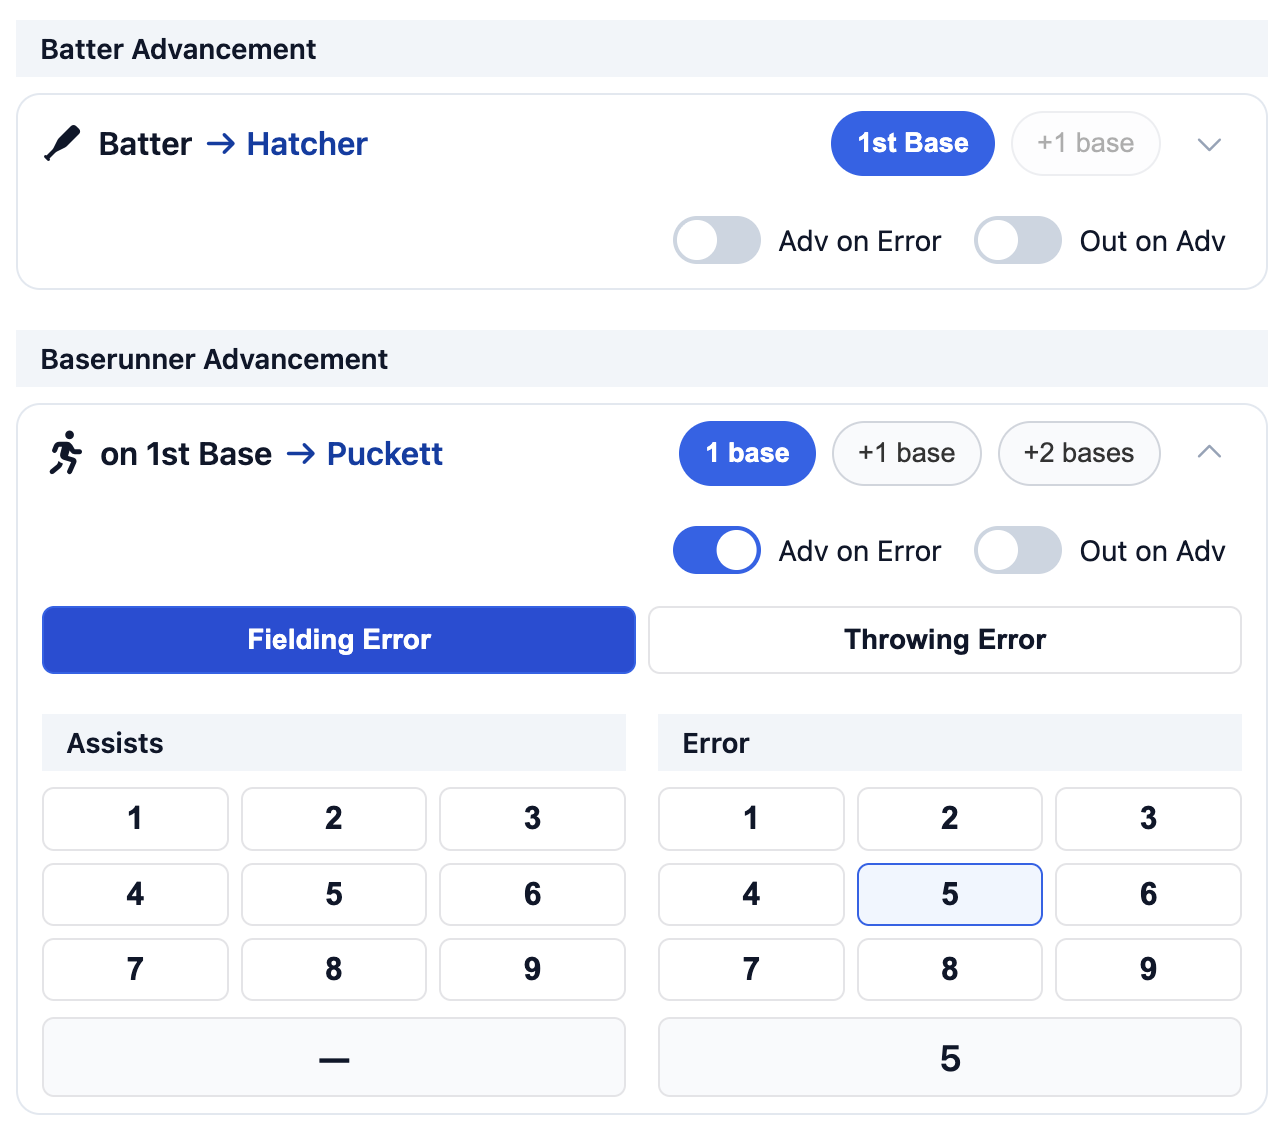Choose +1 base for runner Puckett

[906, 453]
